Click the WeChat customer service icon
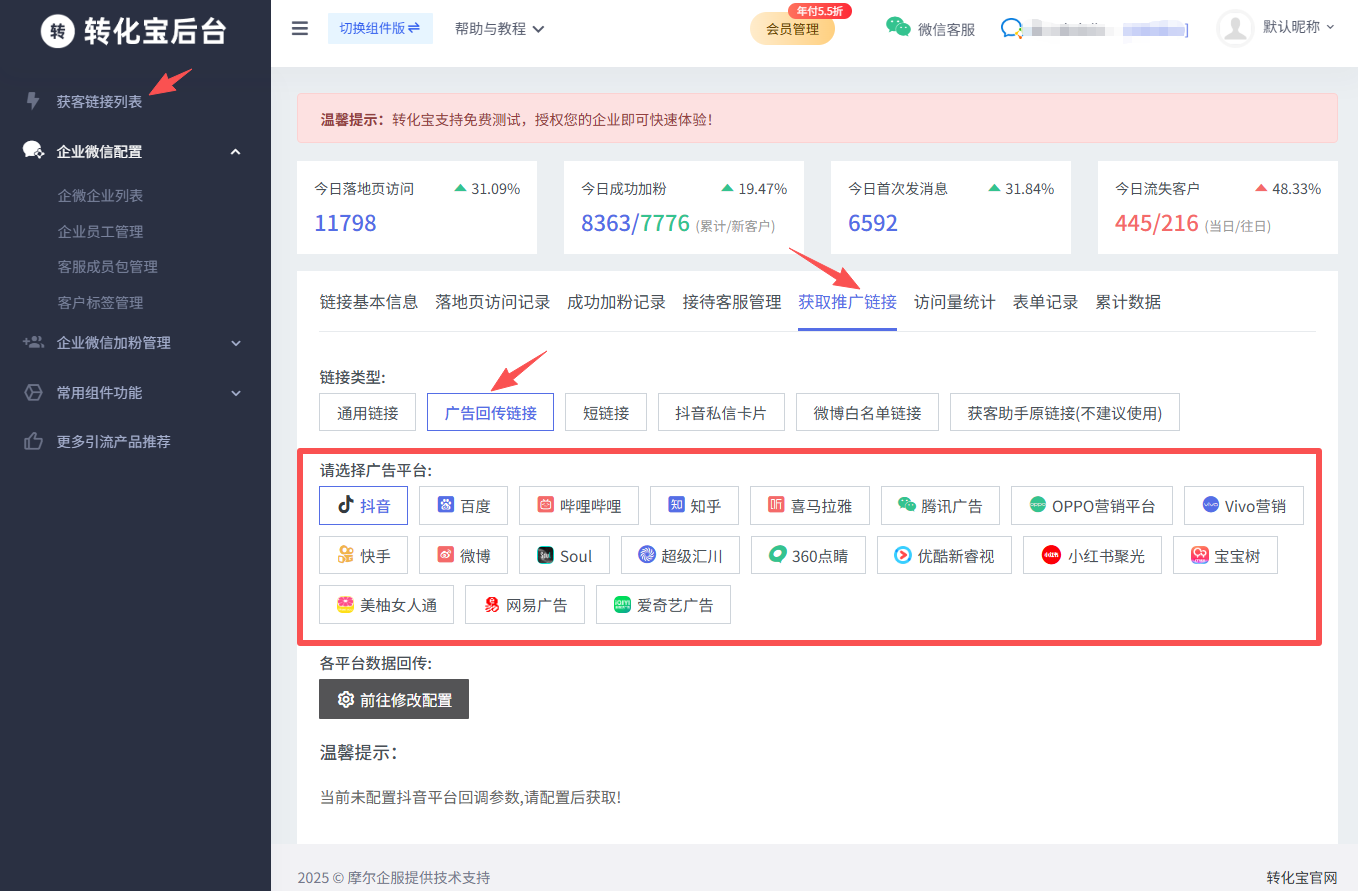 [898, 28]
